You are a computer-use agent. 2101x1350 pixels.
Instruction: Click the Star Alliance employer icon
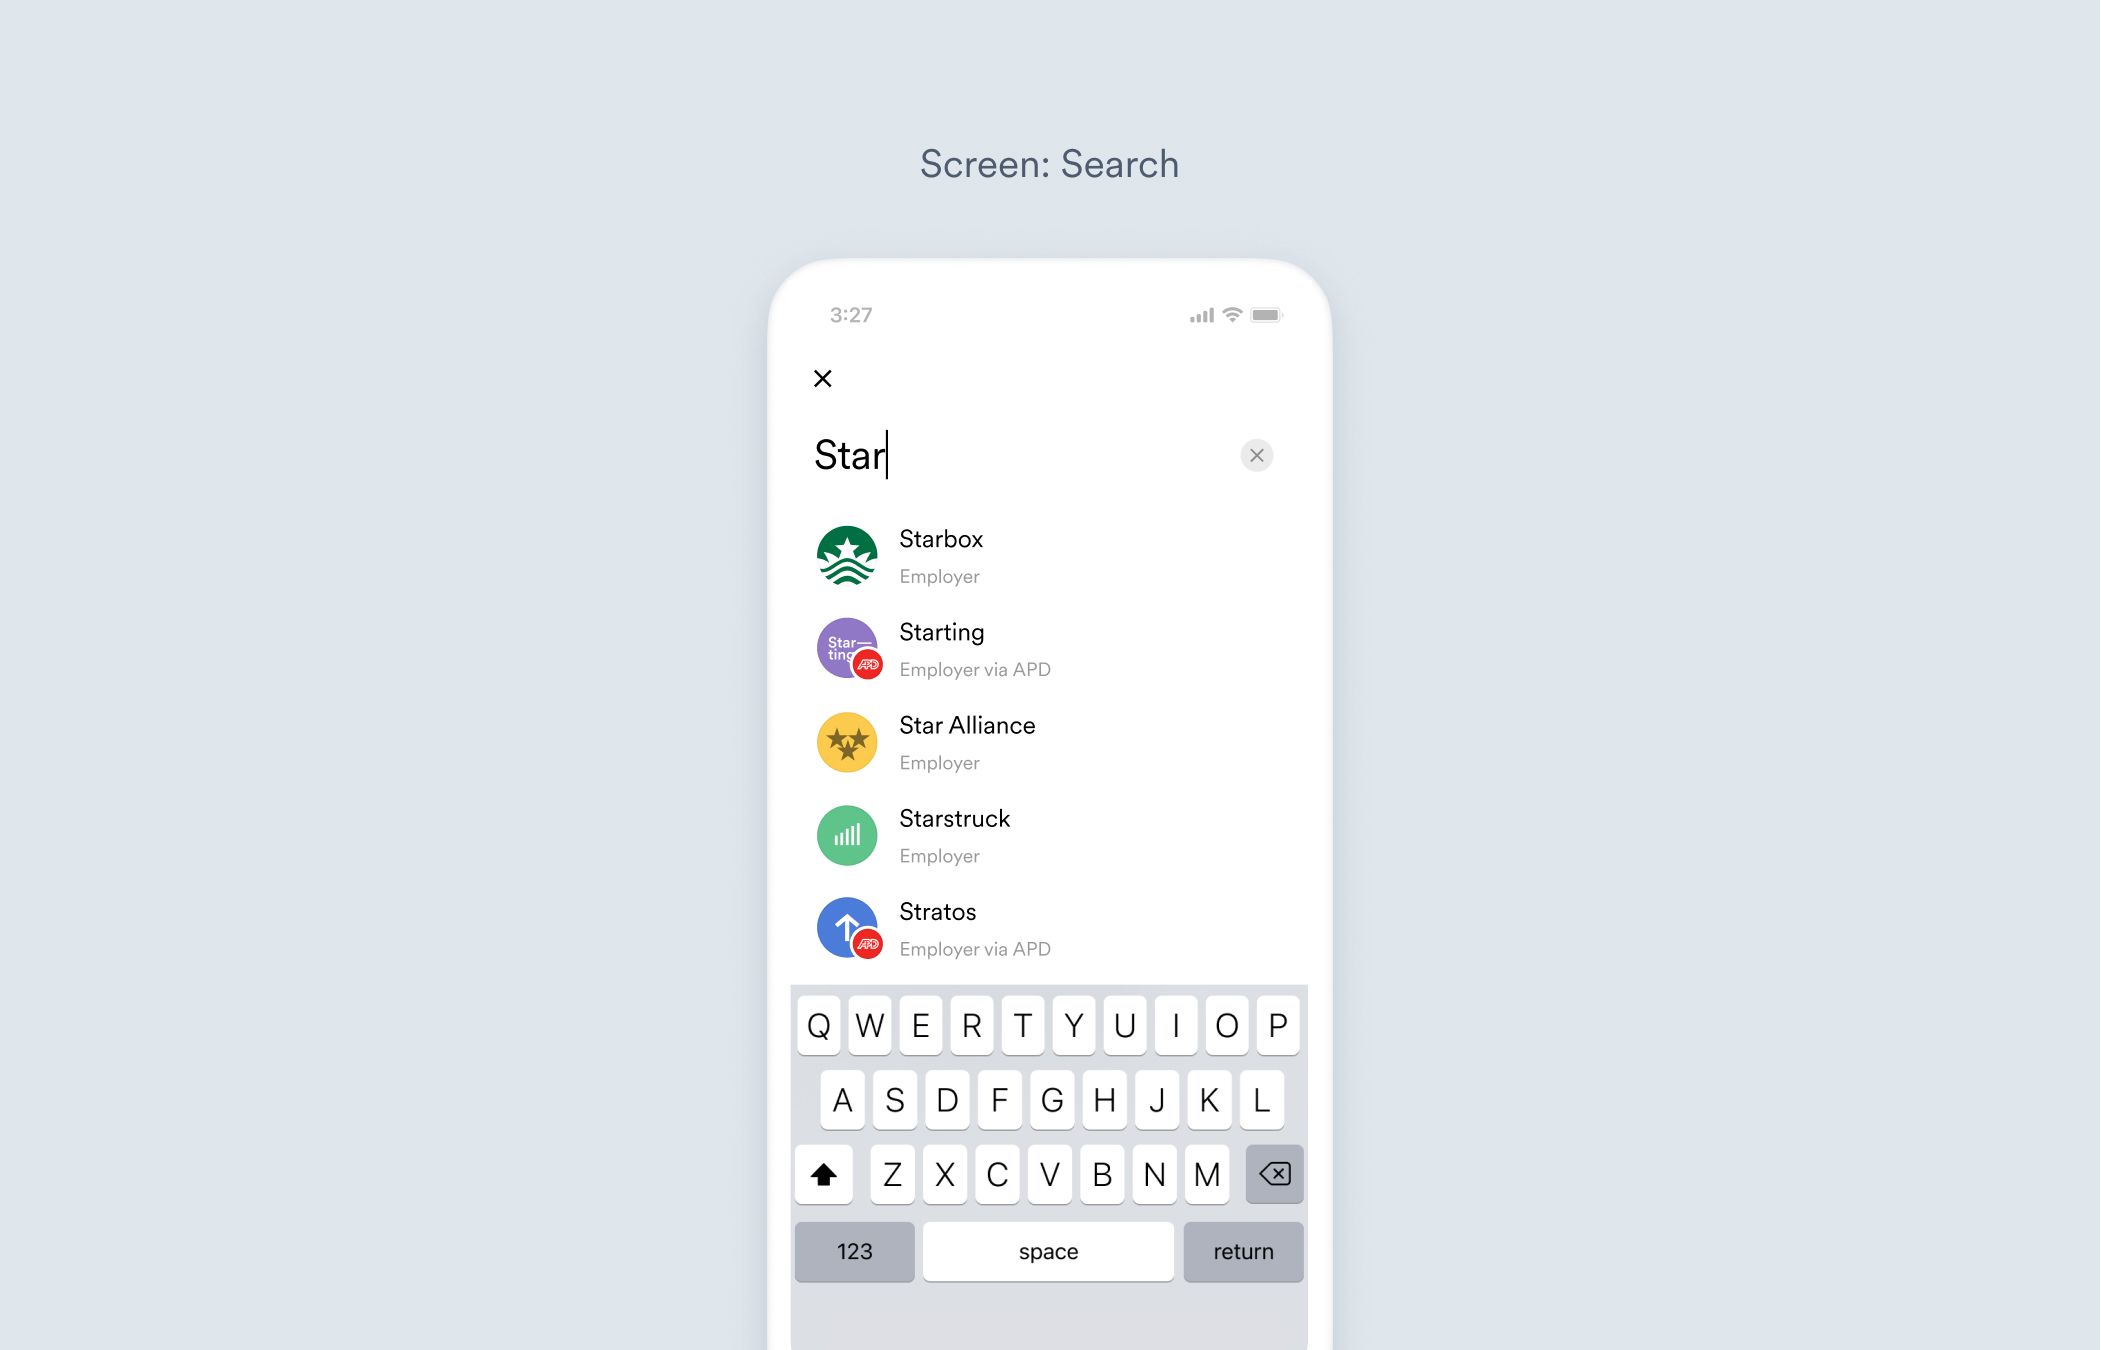pyautogui.click(x=847, y=739)
